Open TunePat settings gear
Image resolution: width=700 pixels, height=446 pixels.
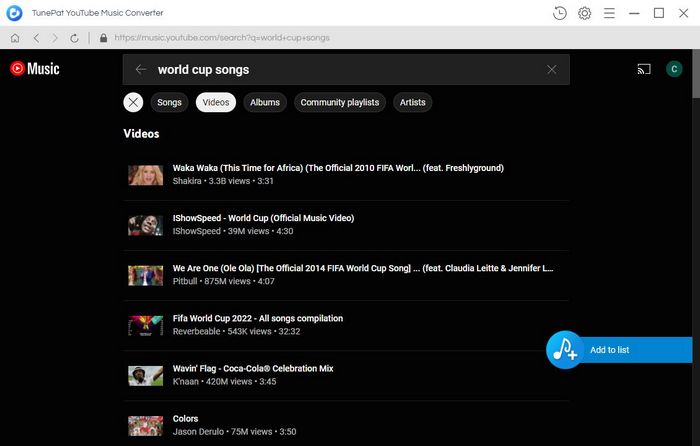click(584, 13)
